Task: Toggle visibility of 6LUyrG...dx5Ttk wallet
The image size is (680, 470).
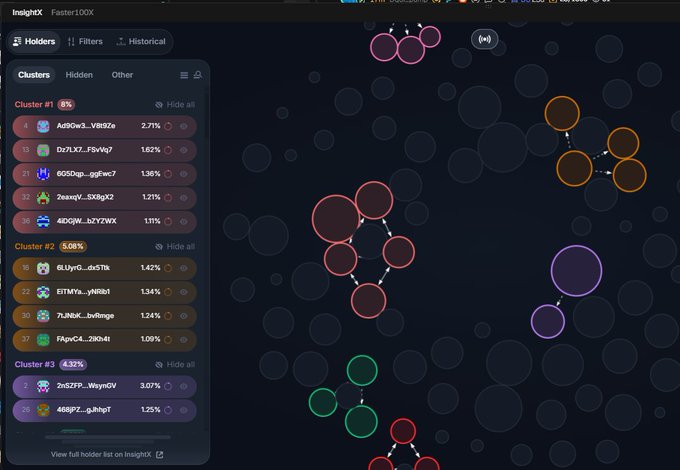Action: point(184,268)
